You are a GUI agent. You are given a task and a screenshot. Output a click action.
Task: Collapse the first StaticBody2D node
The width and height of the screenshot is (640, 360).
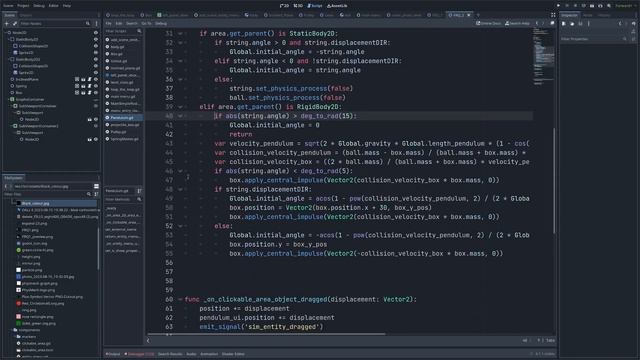pos(9,39)
